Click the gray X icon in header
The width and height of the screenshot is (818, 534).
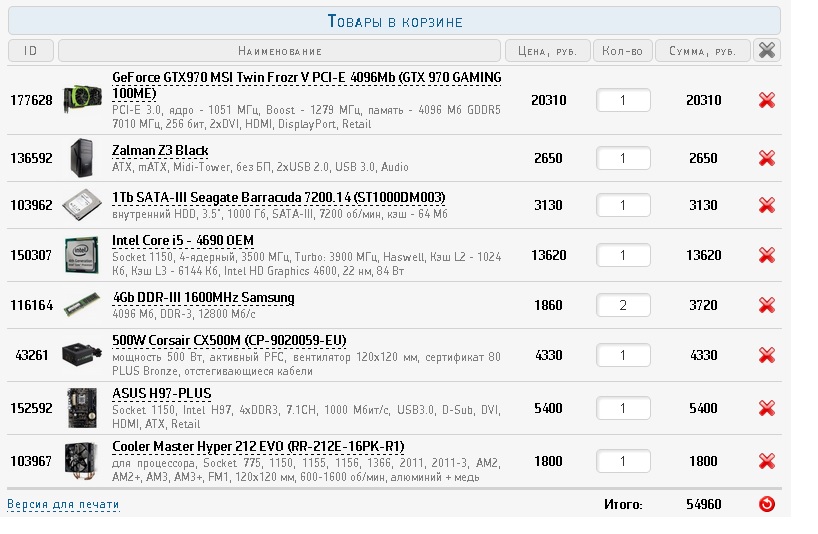767,51
